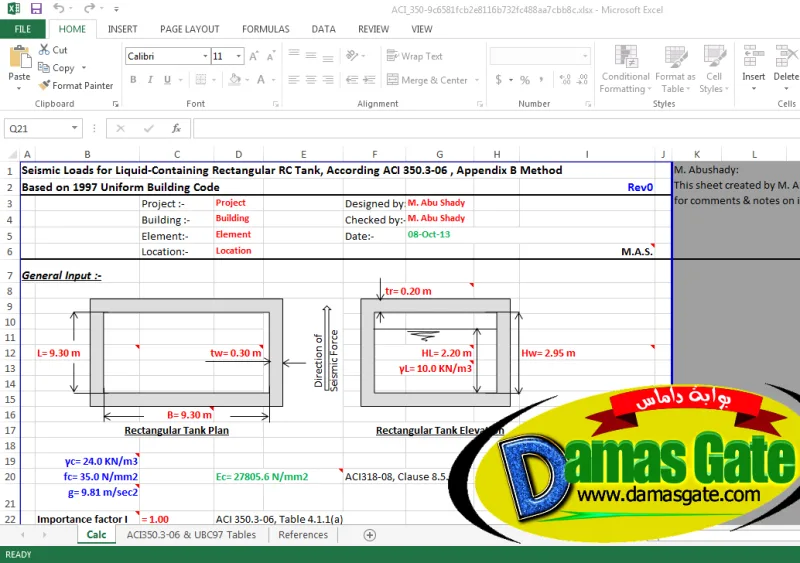Open the Fill Color dropdown arrow

247,80
